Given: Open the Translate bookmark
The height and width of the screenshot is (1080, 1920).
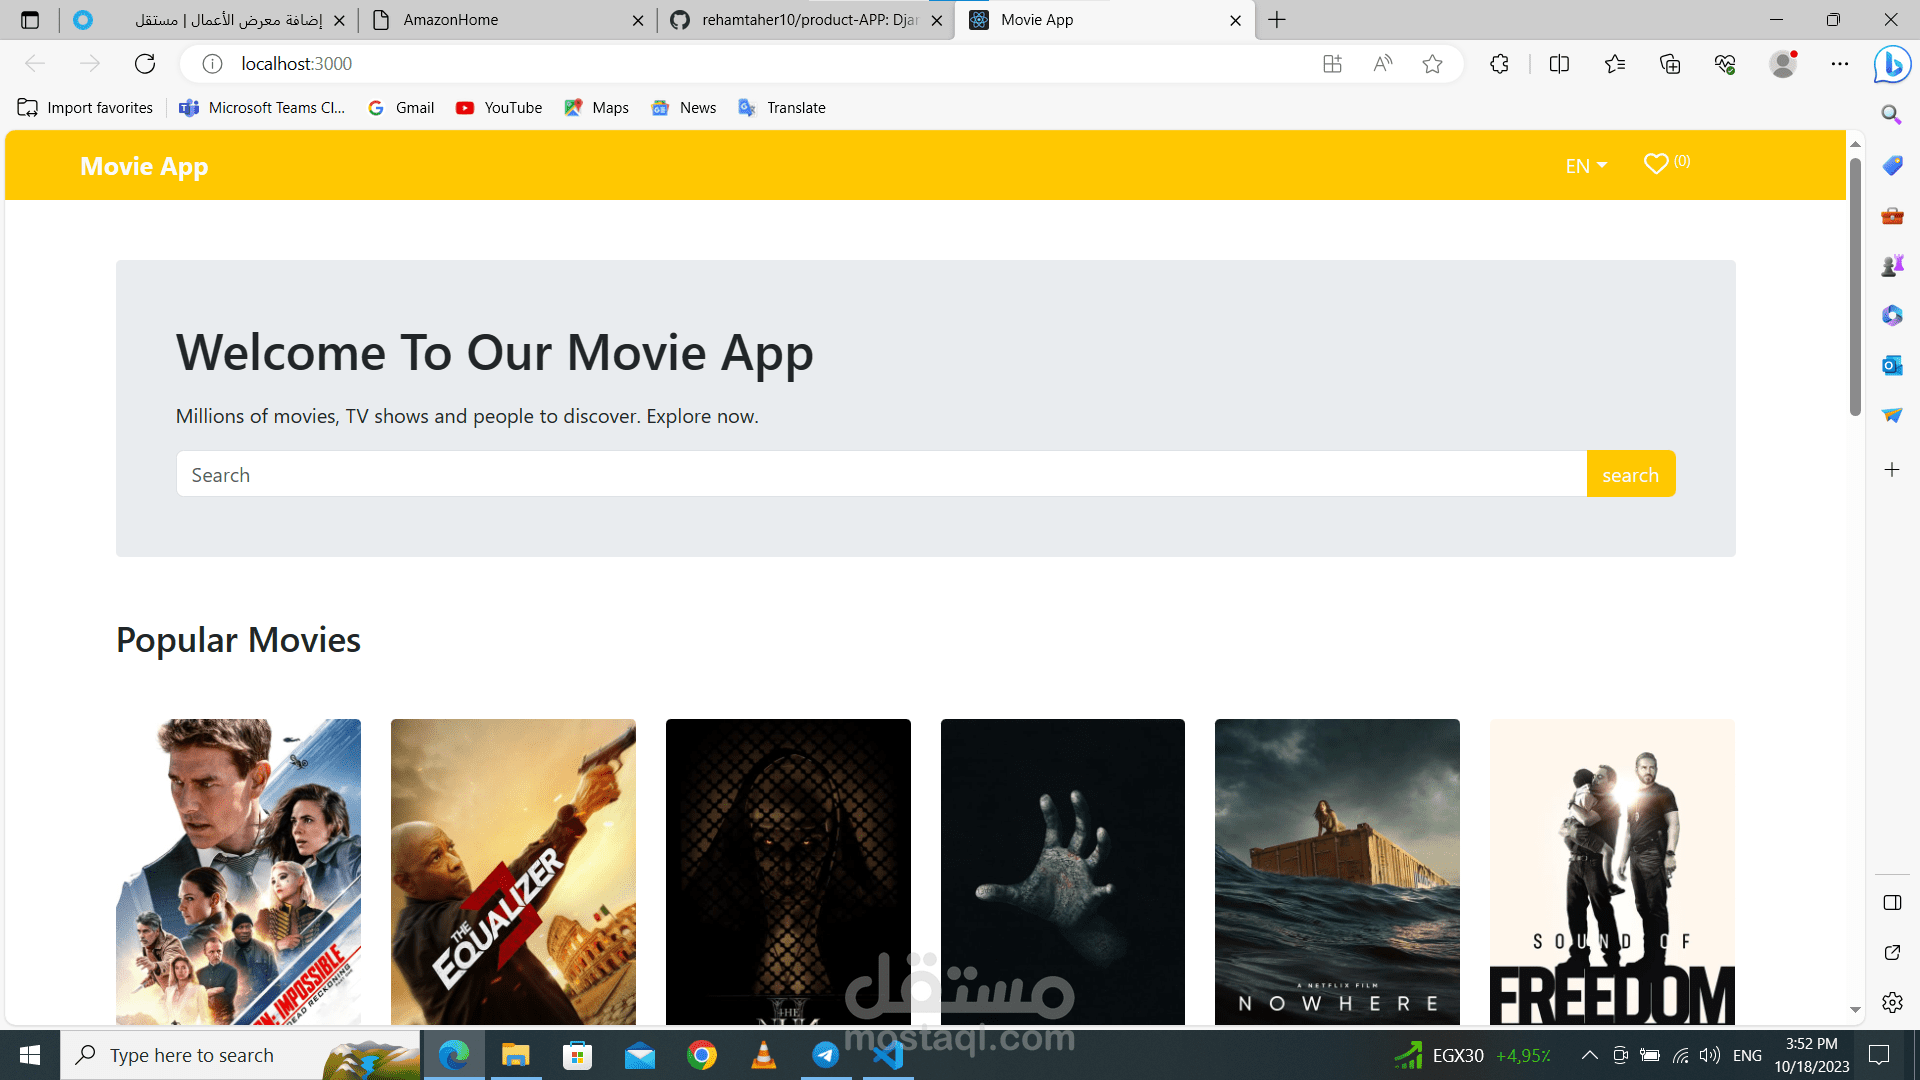Looking at the screenshot, I should [x=782, y=108].
